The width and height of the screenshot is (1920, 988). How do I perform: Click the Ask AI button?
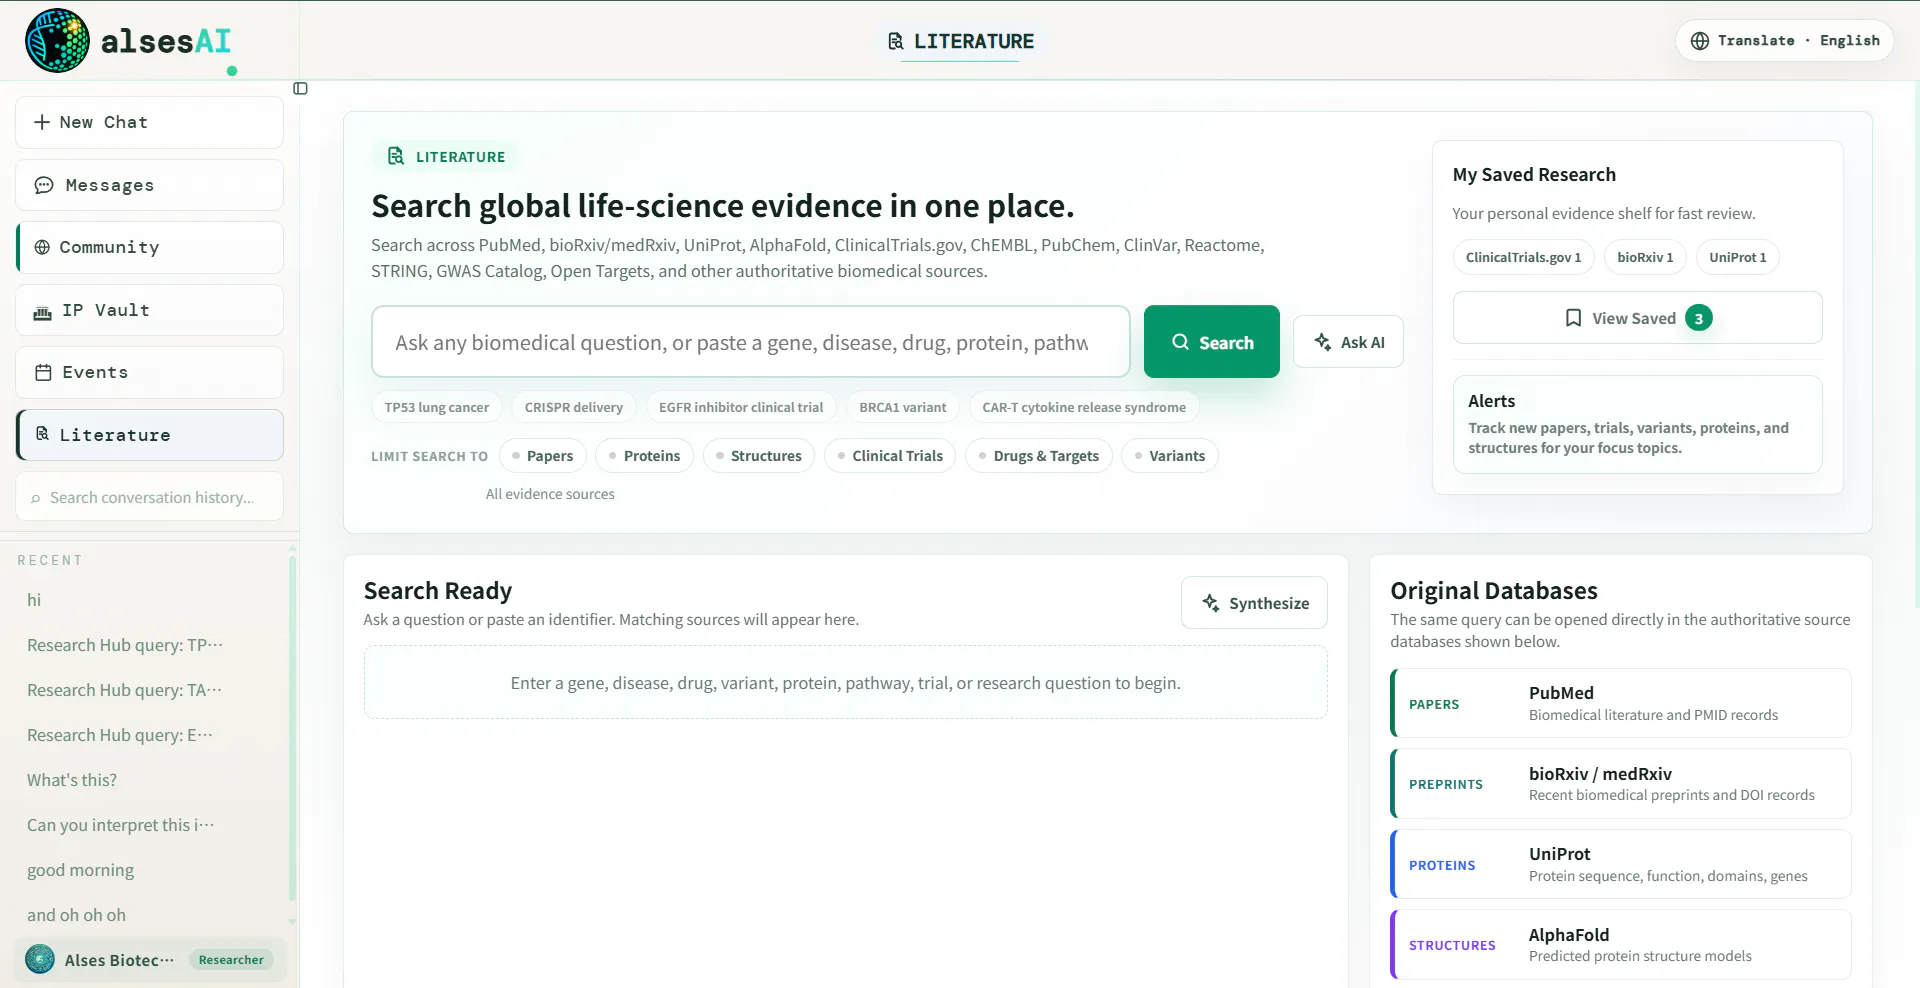tap(1349, 342)
